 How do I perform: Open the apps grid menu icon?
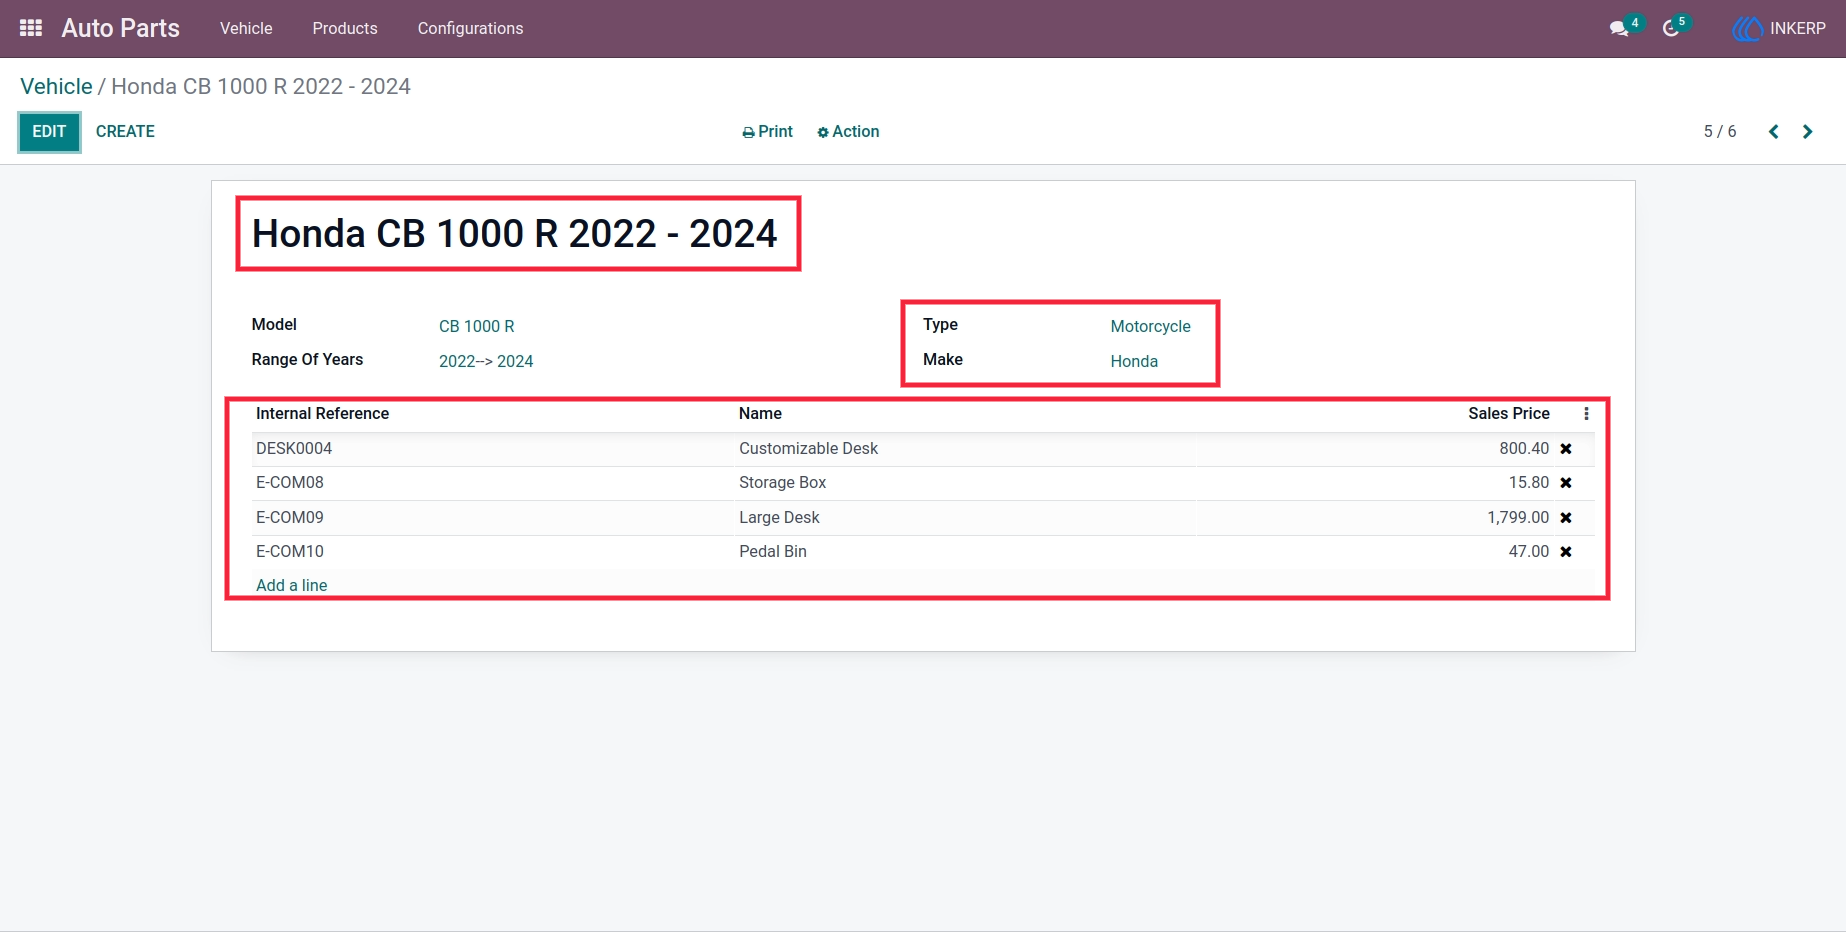click(31, 28)
